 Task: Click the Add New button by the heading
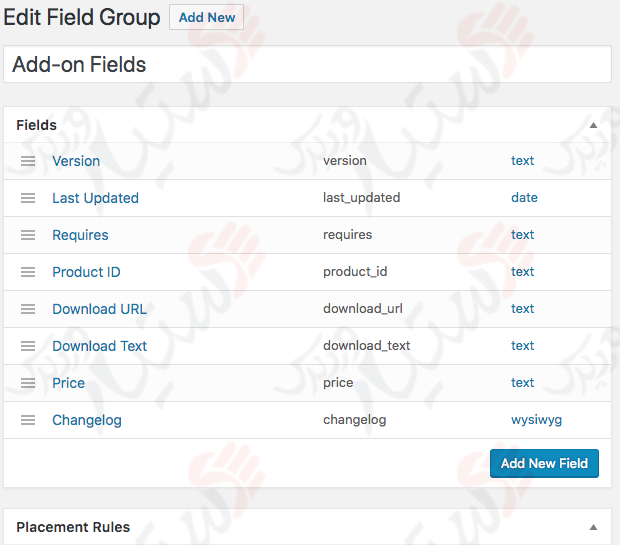pyautogui.click(x=206, y=17)
